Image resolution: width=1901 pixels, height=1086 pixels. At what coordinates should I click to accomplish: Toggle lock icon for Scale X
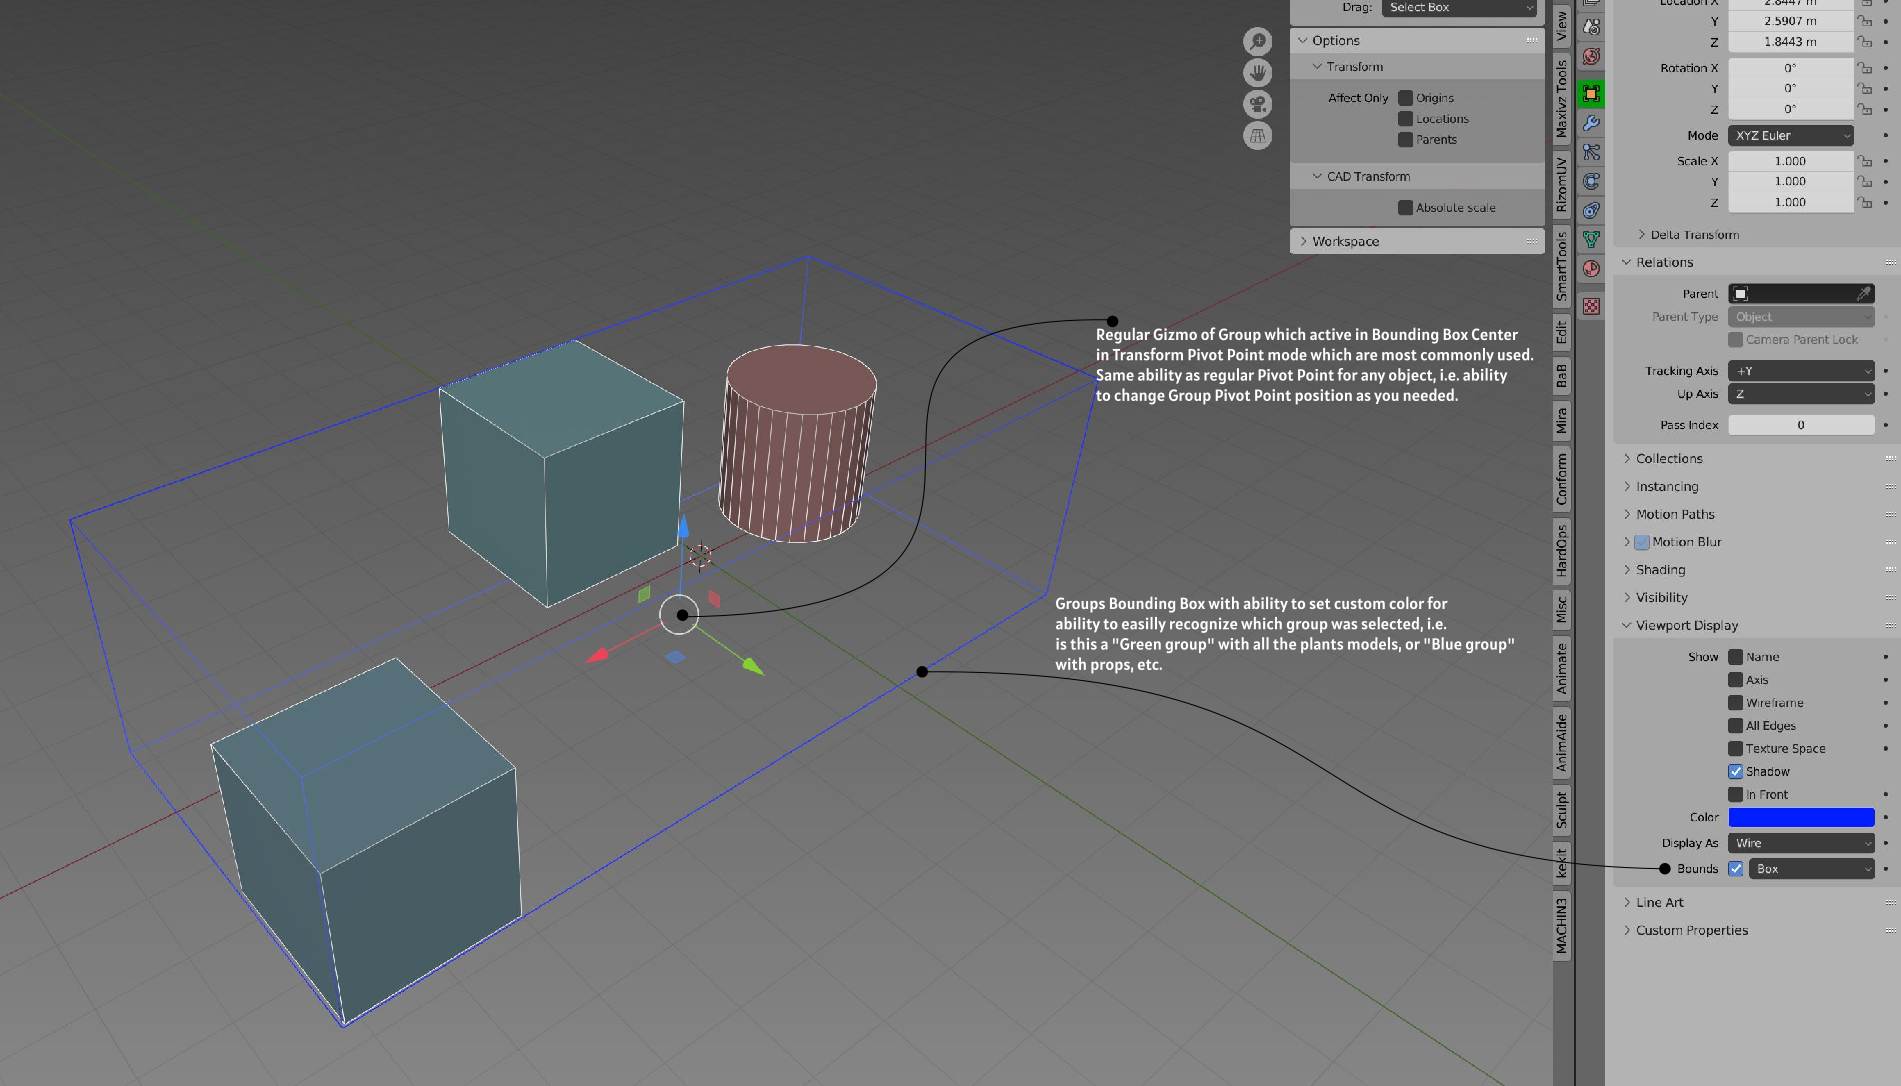pyautogui.click(x=1864, y=161)
